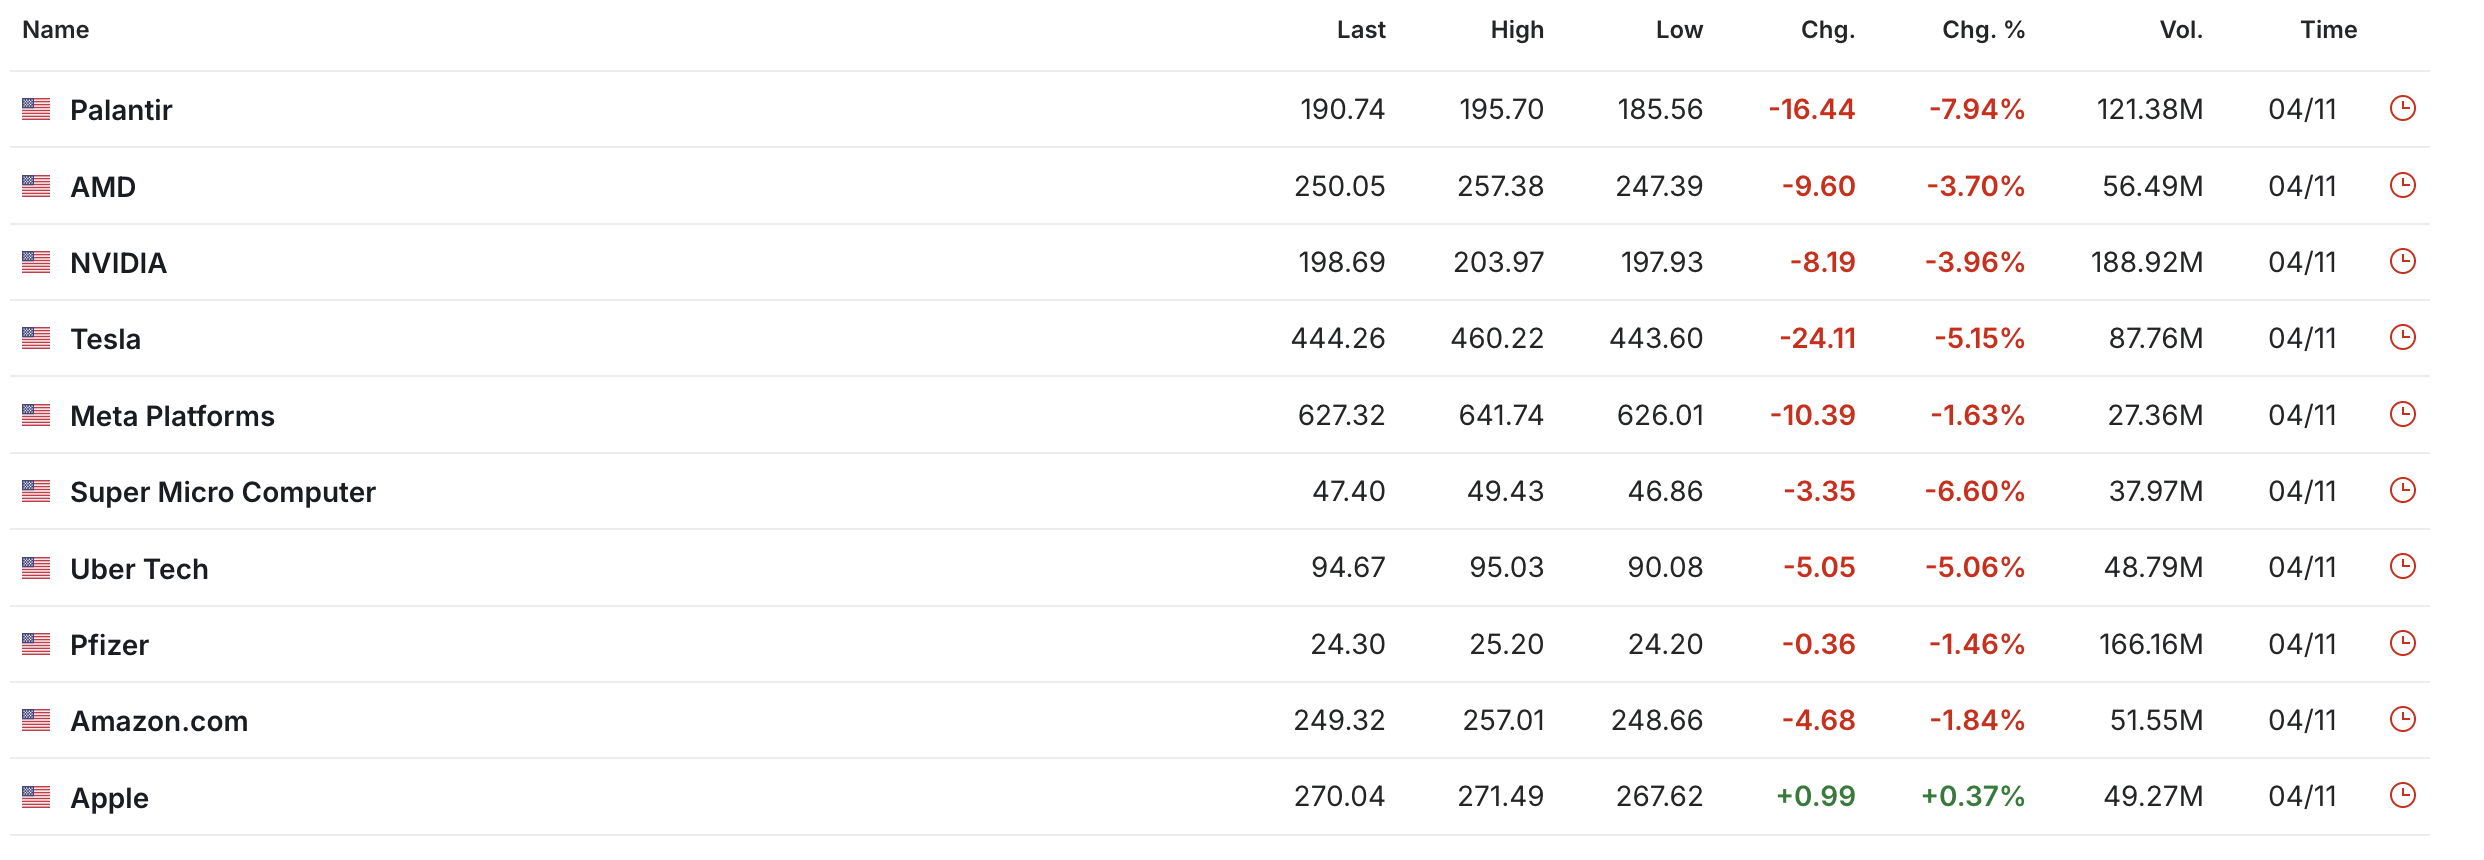This screenshot has height=860, width=2484.
Task: Click Tesla's last price 444.26
Action: [x=1337, y=338]
